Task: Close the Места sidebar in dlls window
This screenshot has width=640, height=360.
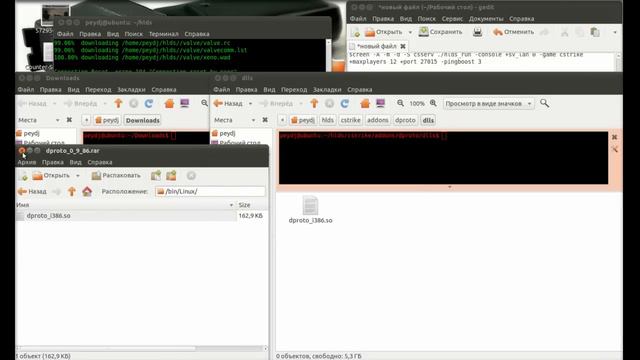Action: pyautogui.click(x=265, y=120)
